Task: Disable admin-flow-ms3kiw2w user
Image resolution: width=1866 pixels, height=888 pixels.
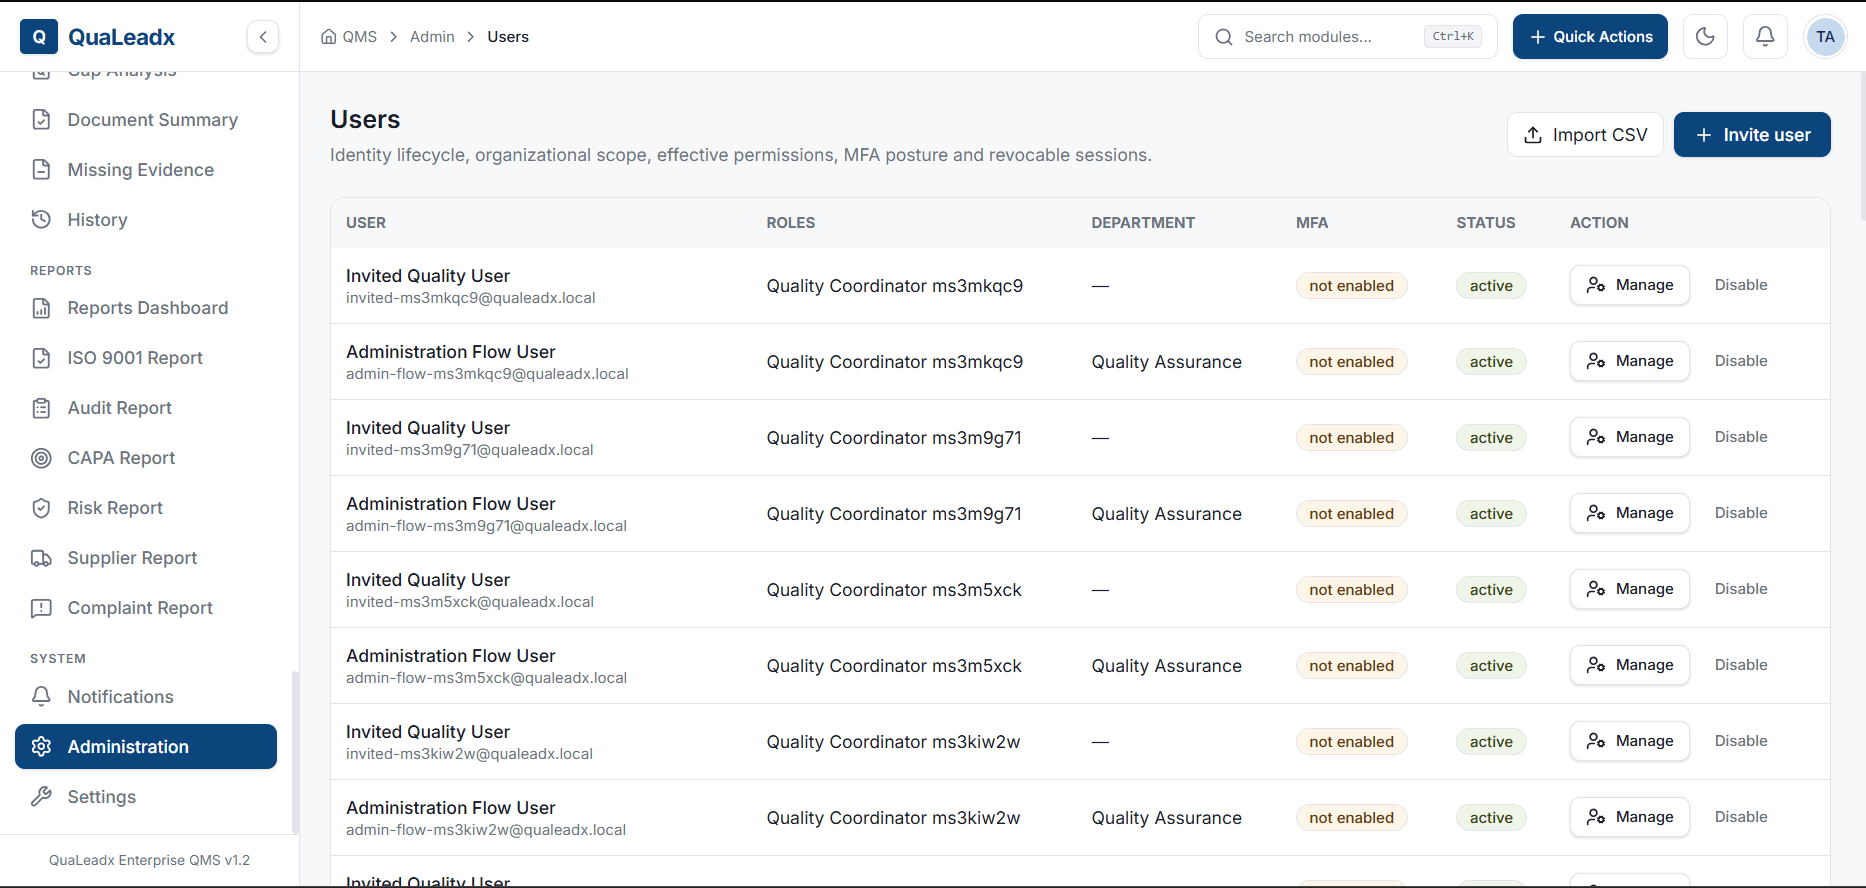Action: click(1741, 817)
